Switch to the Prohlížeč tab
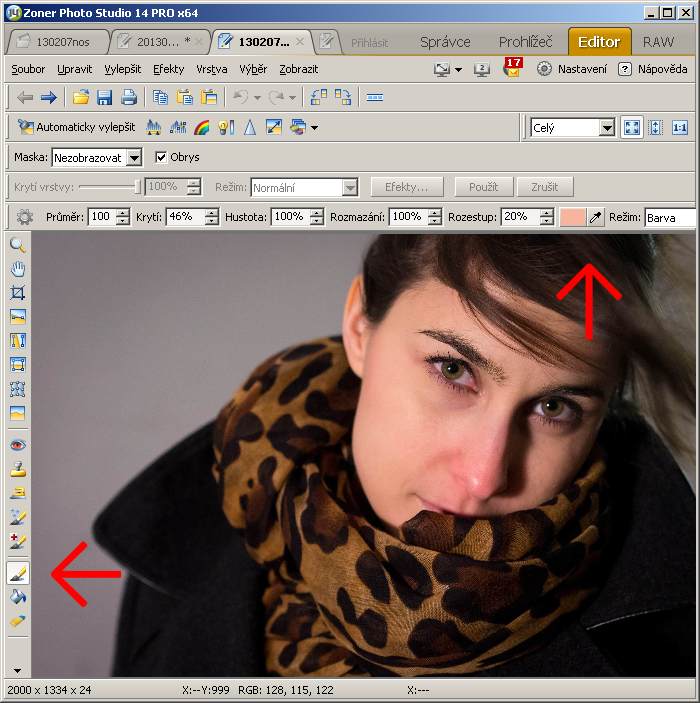700x703 pixels. pyautogui.click(x=525, y=42)
